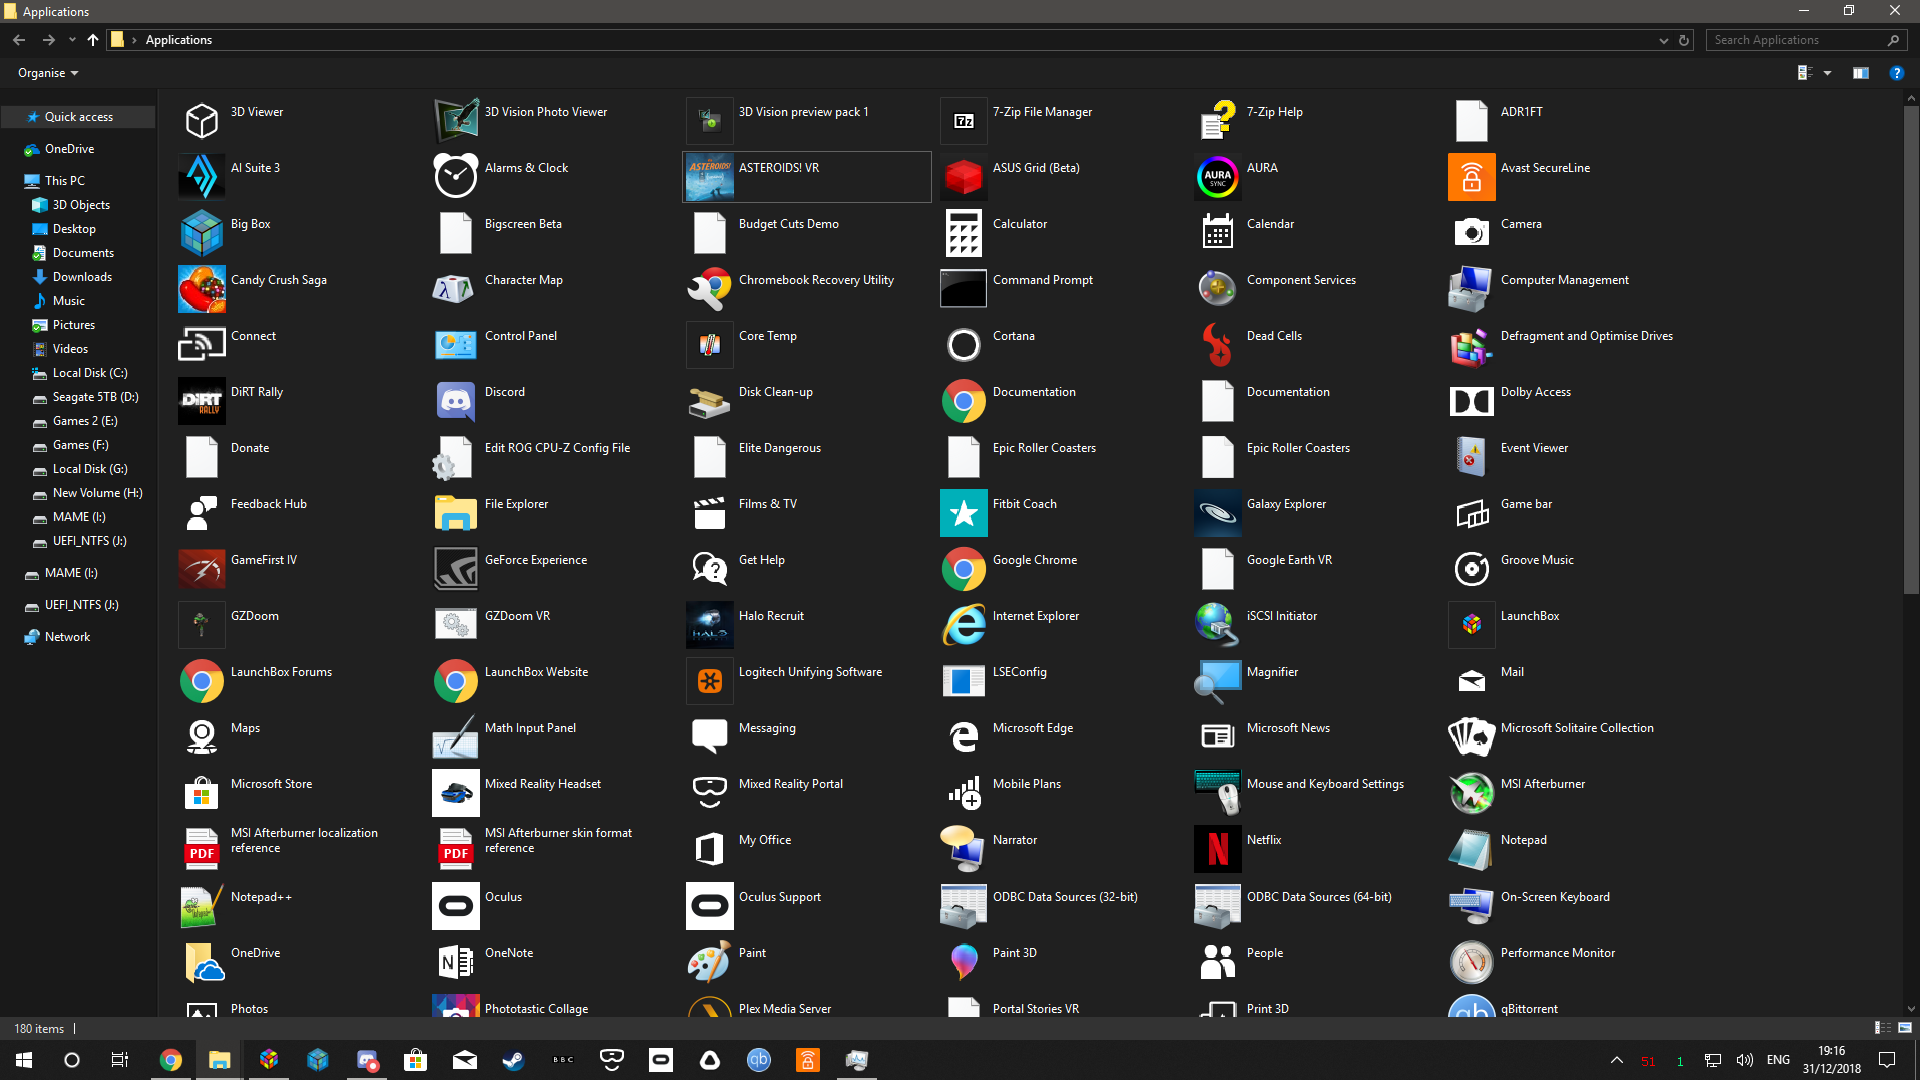Open the Action Center notifications

point(1887,1060)
